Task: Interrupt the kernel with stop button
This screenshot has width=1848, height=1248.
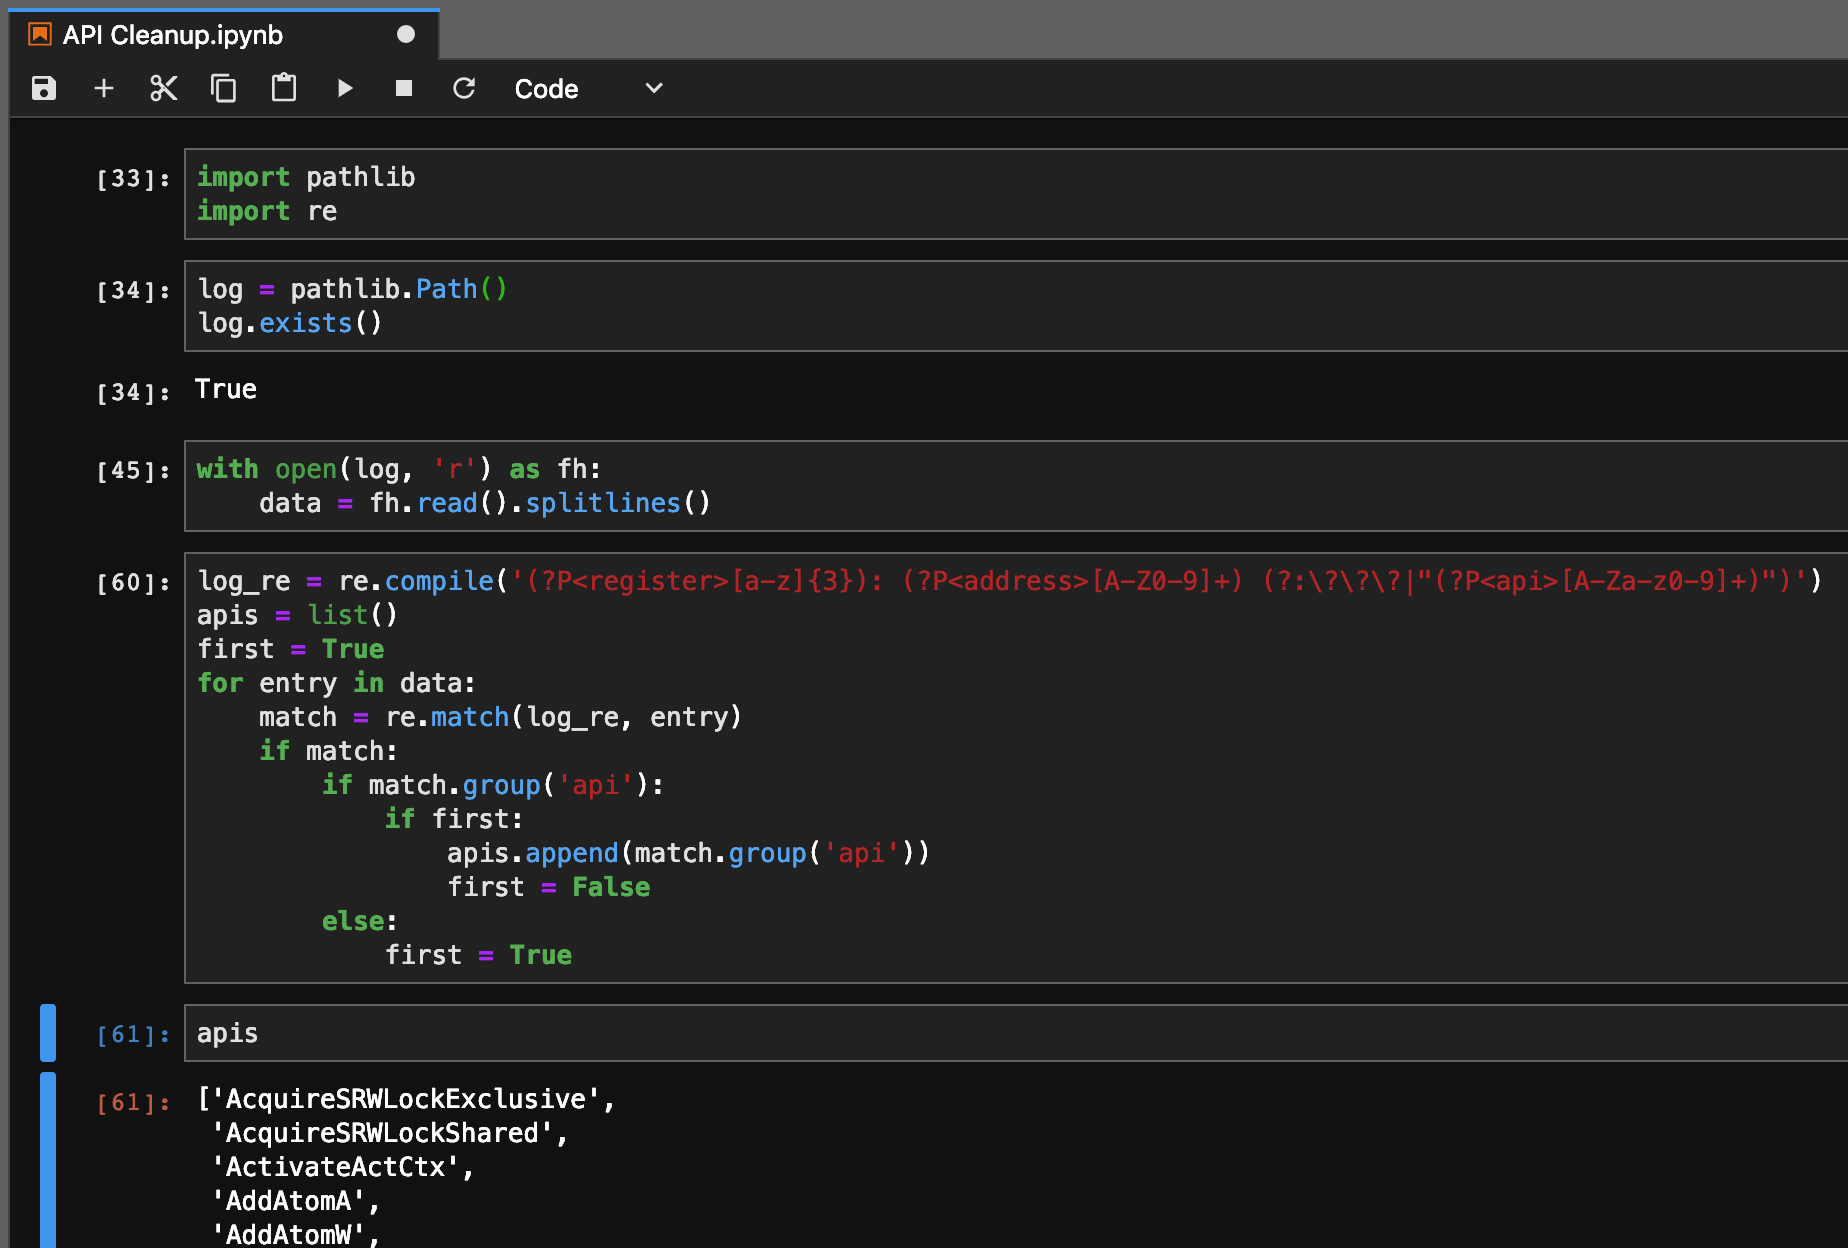Action: 404,89
